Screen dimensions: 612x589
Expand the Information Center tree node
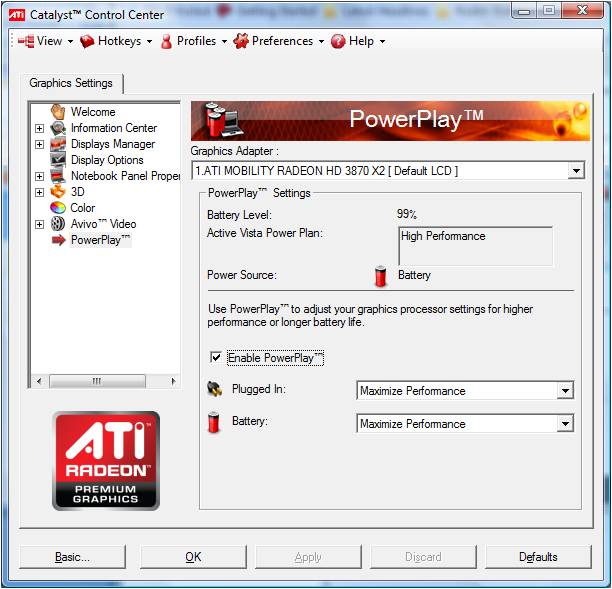coord(39,128)
